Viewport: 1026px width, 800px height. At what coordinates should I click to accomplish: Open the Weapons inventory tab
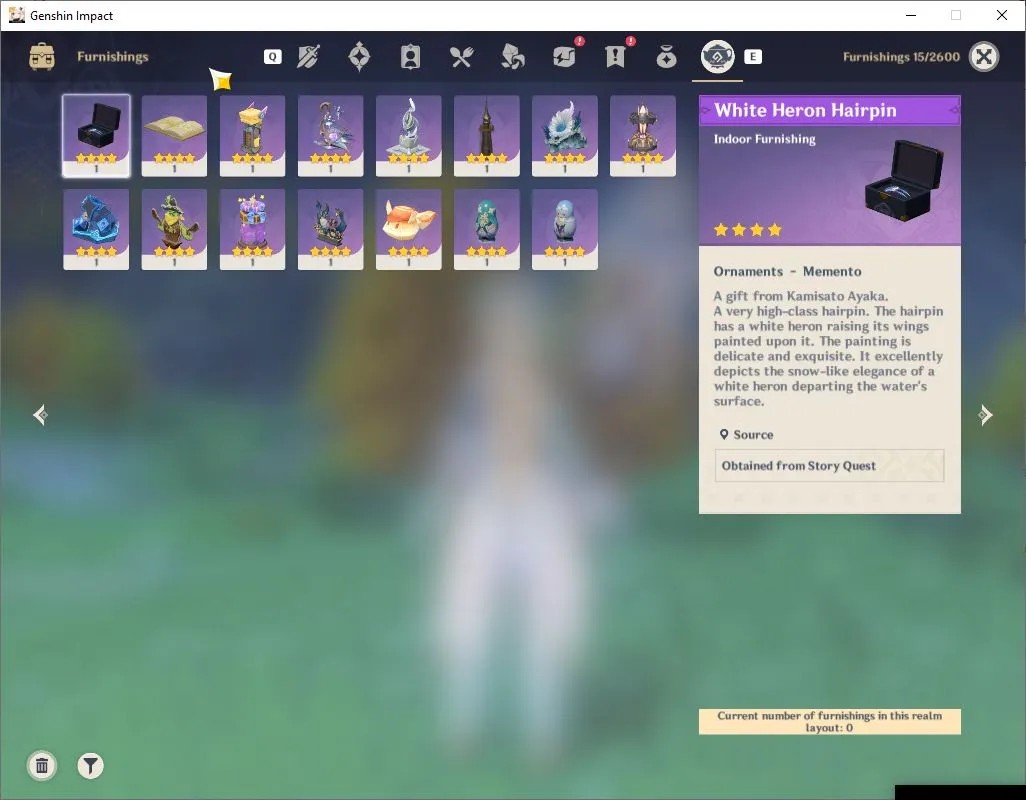pyautogui.click(x=308, y=57)
